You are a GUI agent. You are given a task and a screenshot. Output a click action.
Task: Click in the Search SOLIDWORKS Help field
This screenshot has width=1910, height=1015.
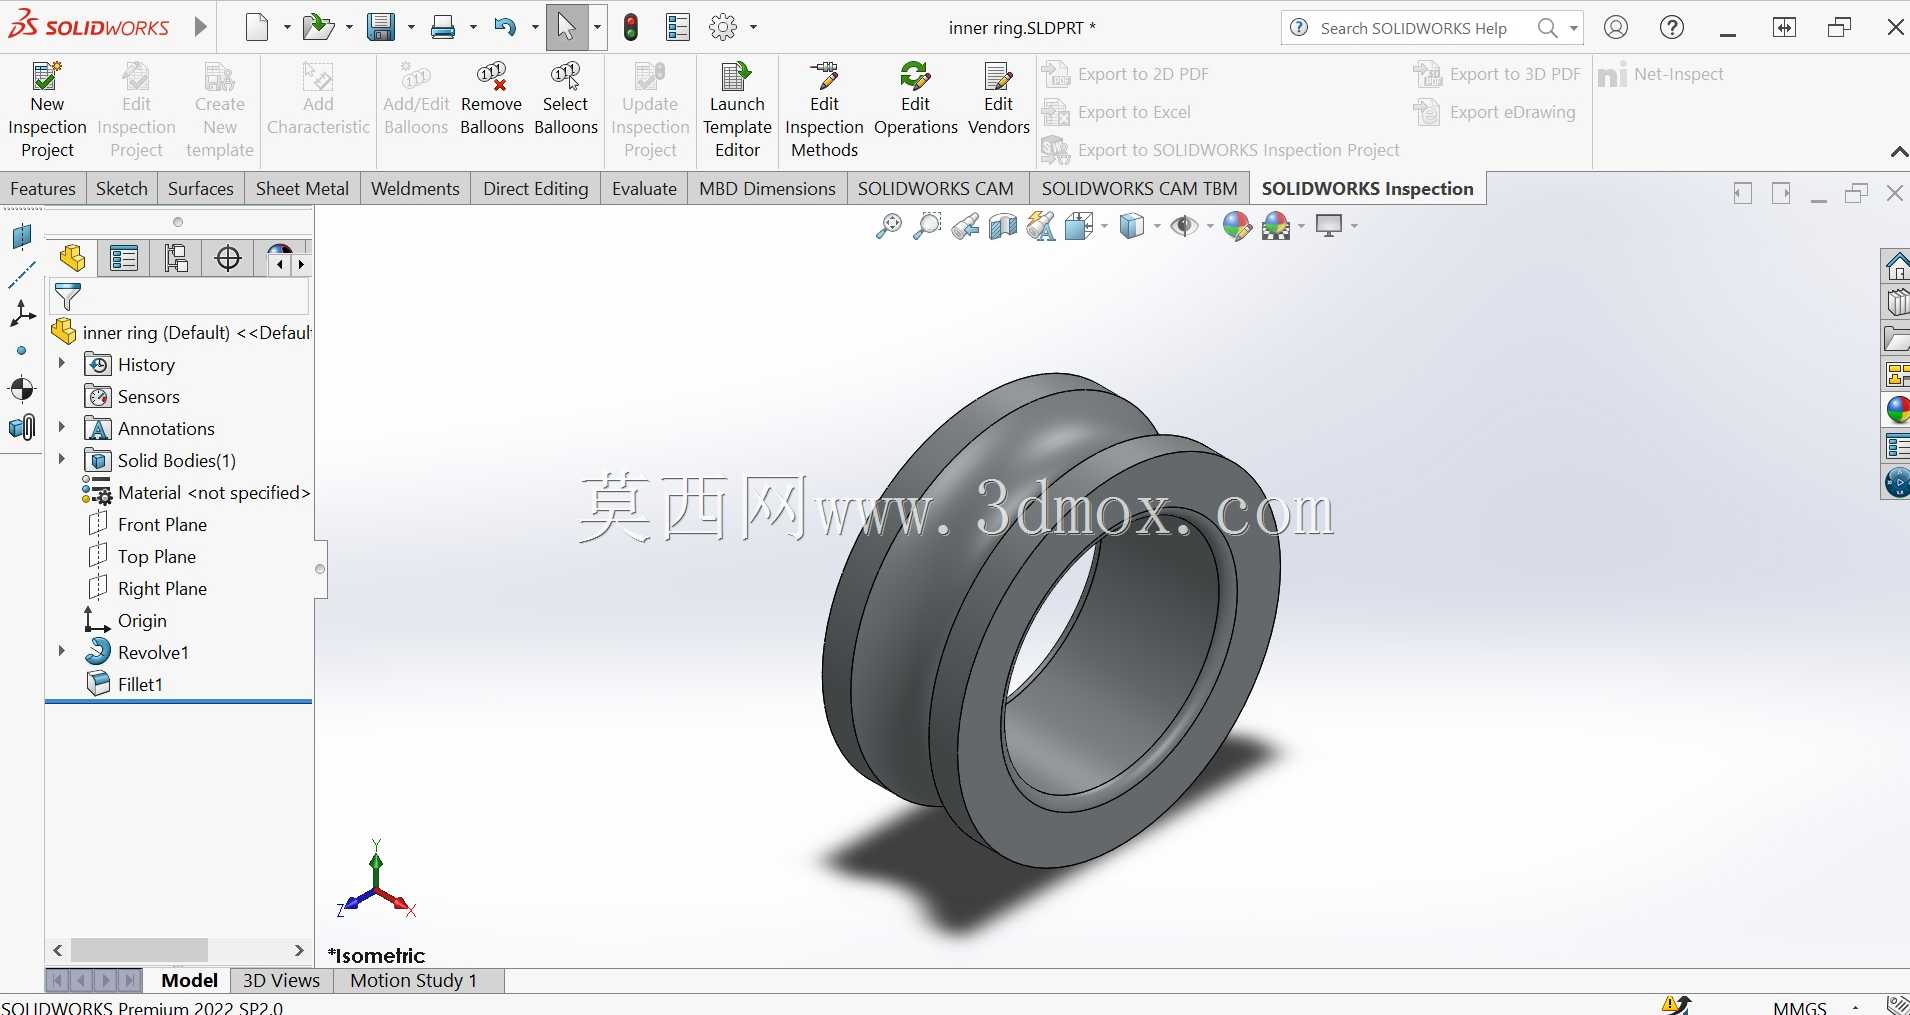[1413, 28]
